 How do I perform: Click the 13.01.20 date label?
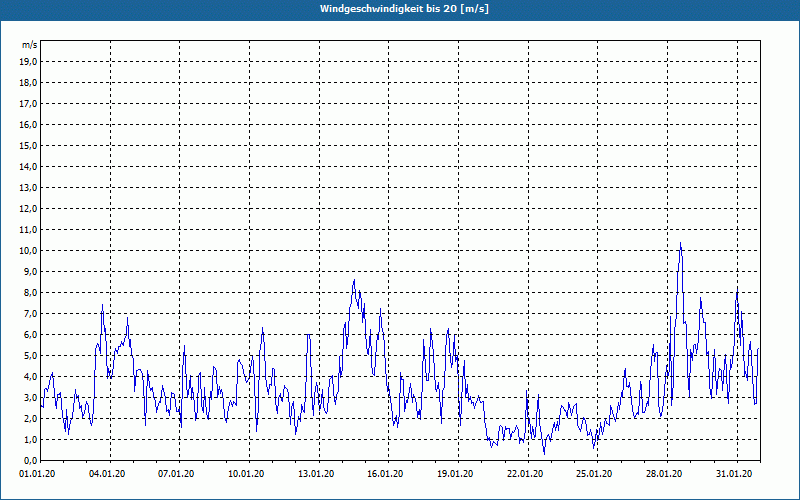(316, 473)
